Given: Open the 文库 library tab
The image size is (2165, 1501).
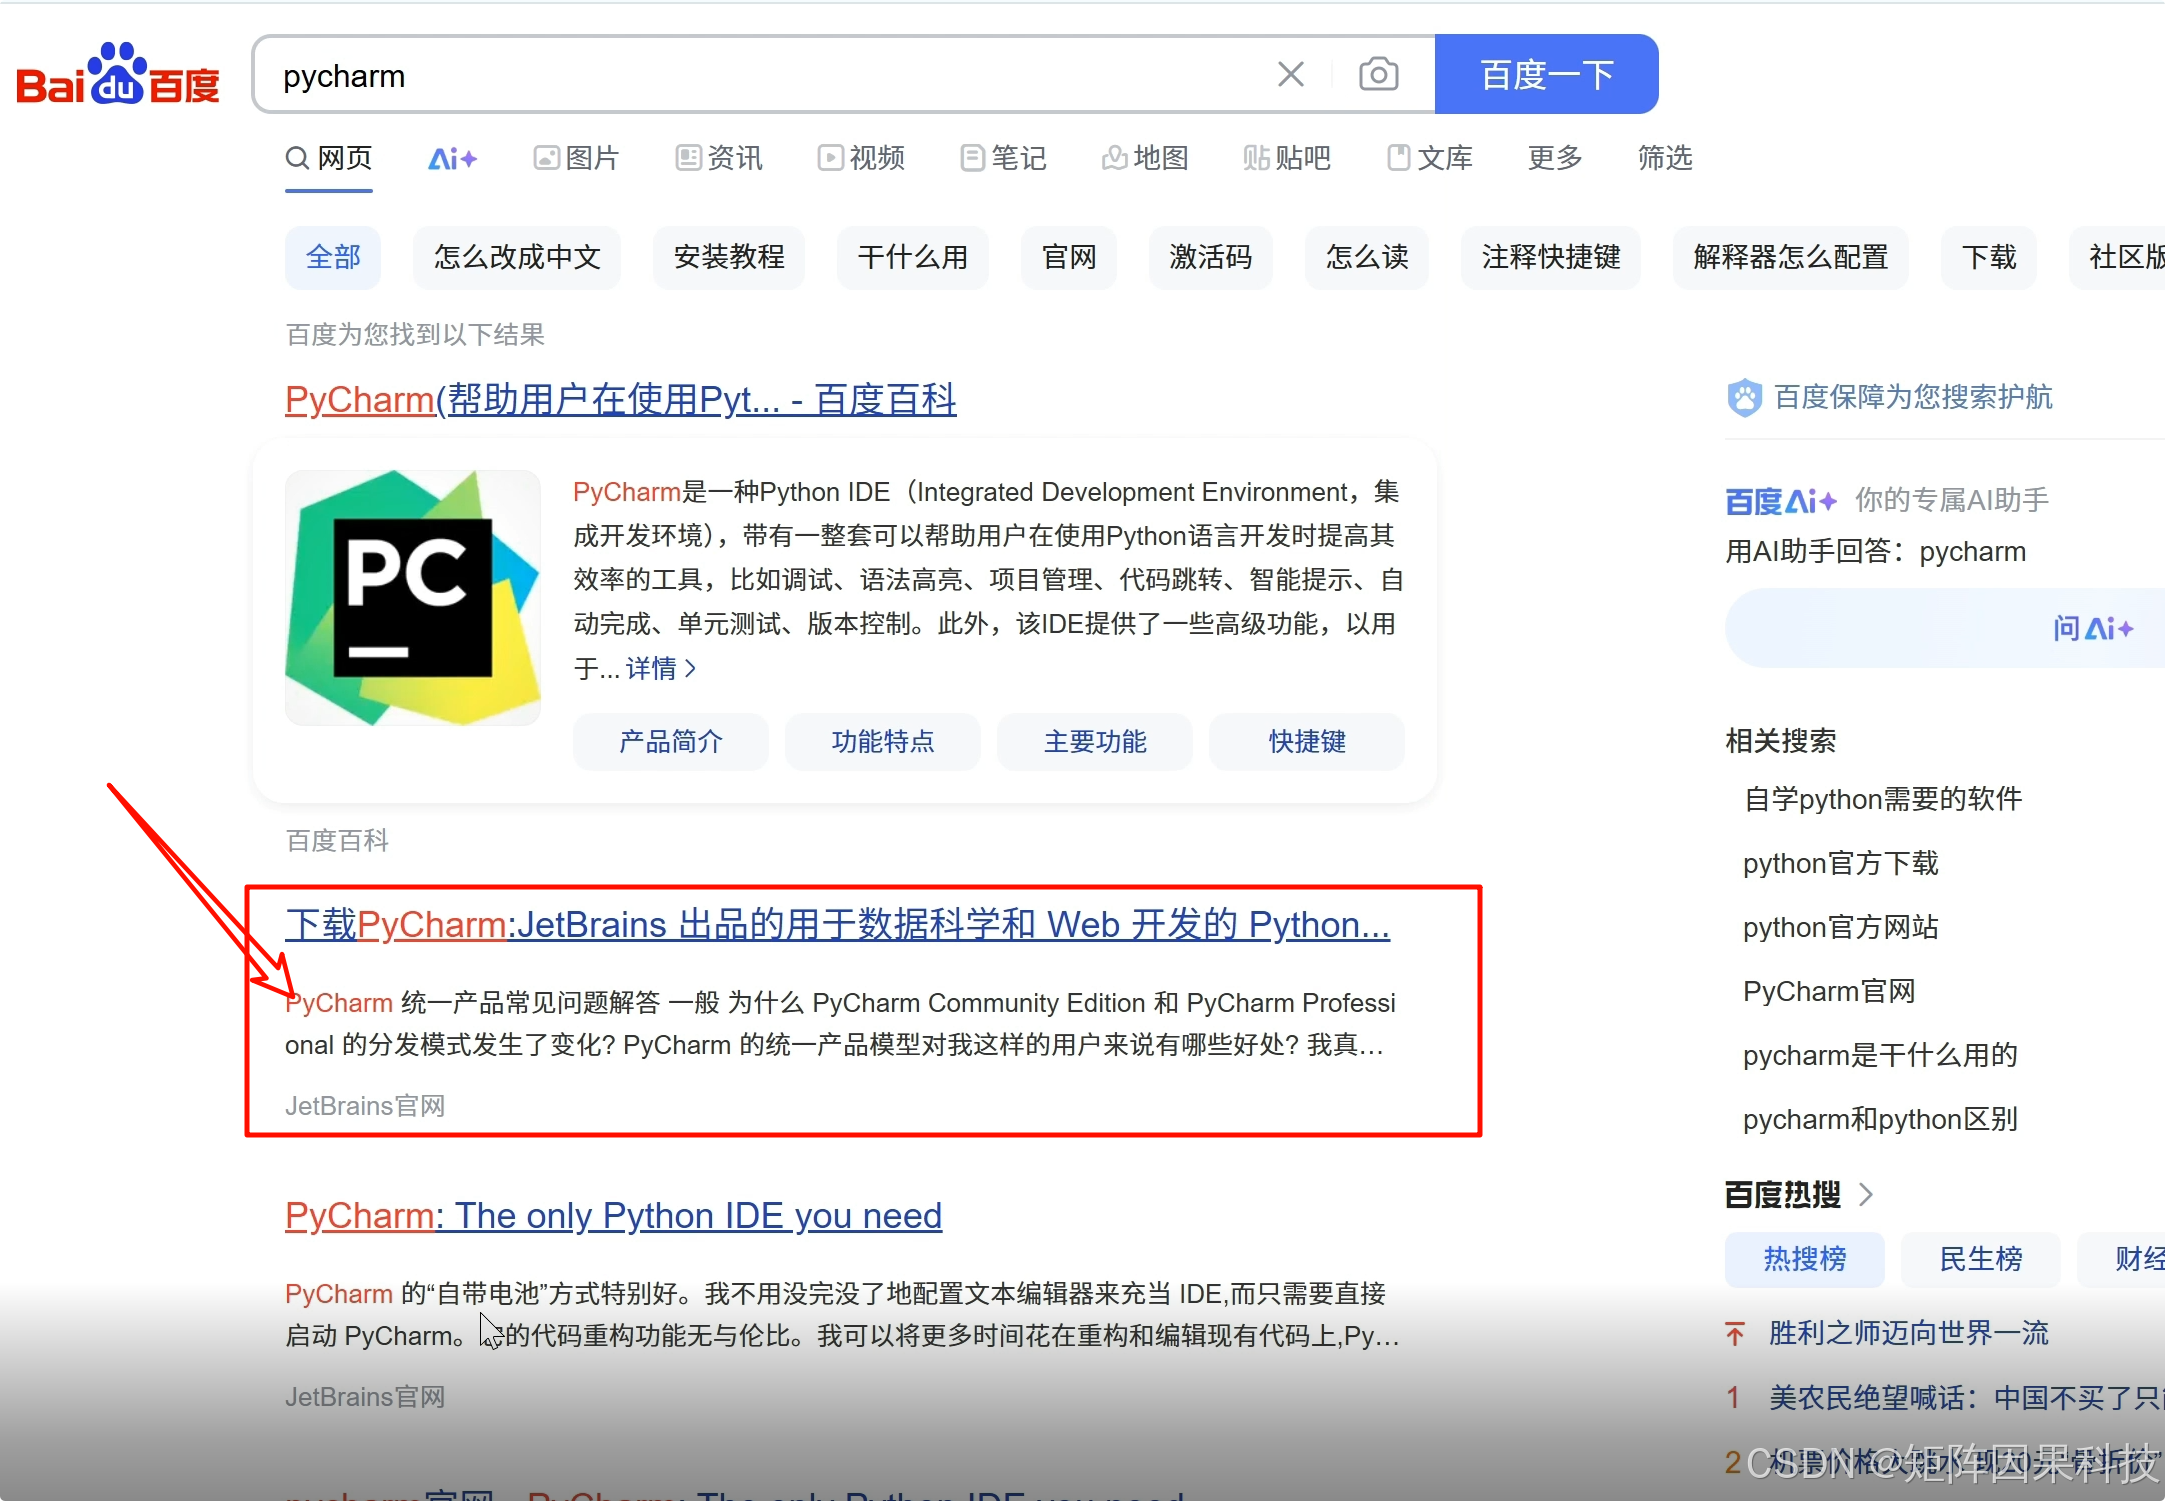Looking at the screenshot, I should [1430, 158].
